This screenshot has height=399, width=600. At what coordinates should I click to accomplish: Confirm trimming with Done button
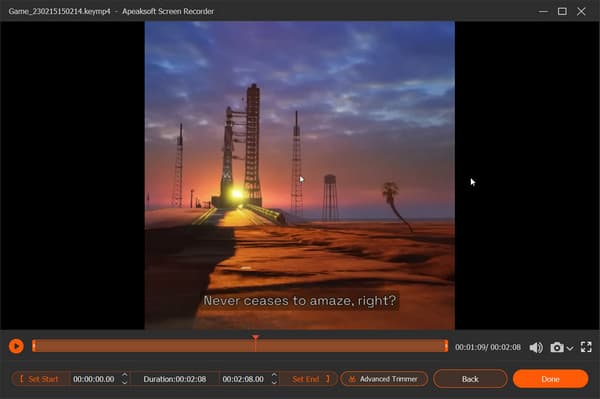[x=550, y=379]
